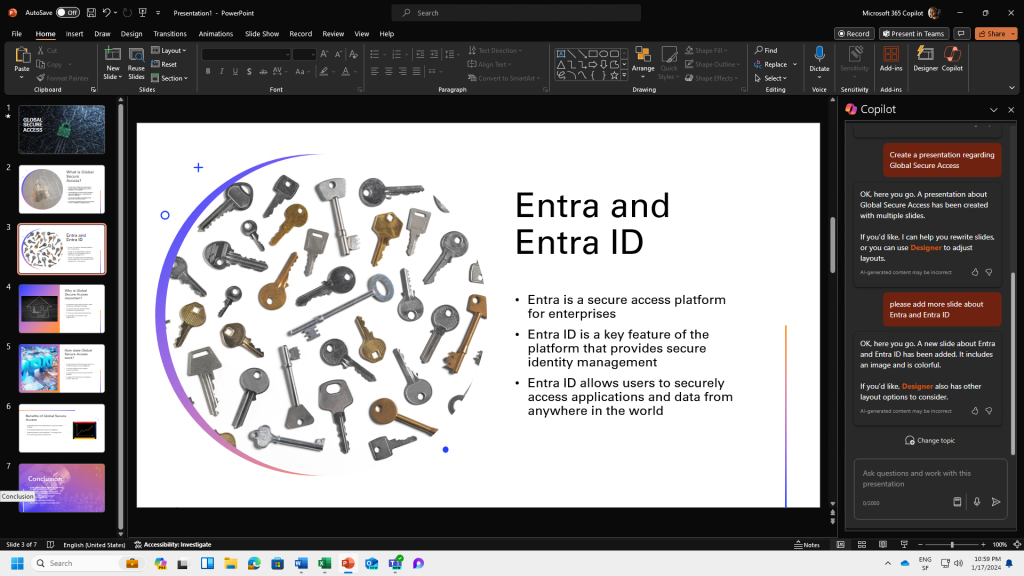Toggle Bold formatting
Image resolution: width=1024 pixels, height=576 pixels.
click(x=208, y=71)
